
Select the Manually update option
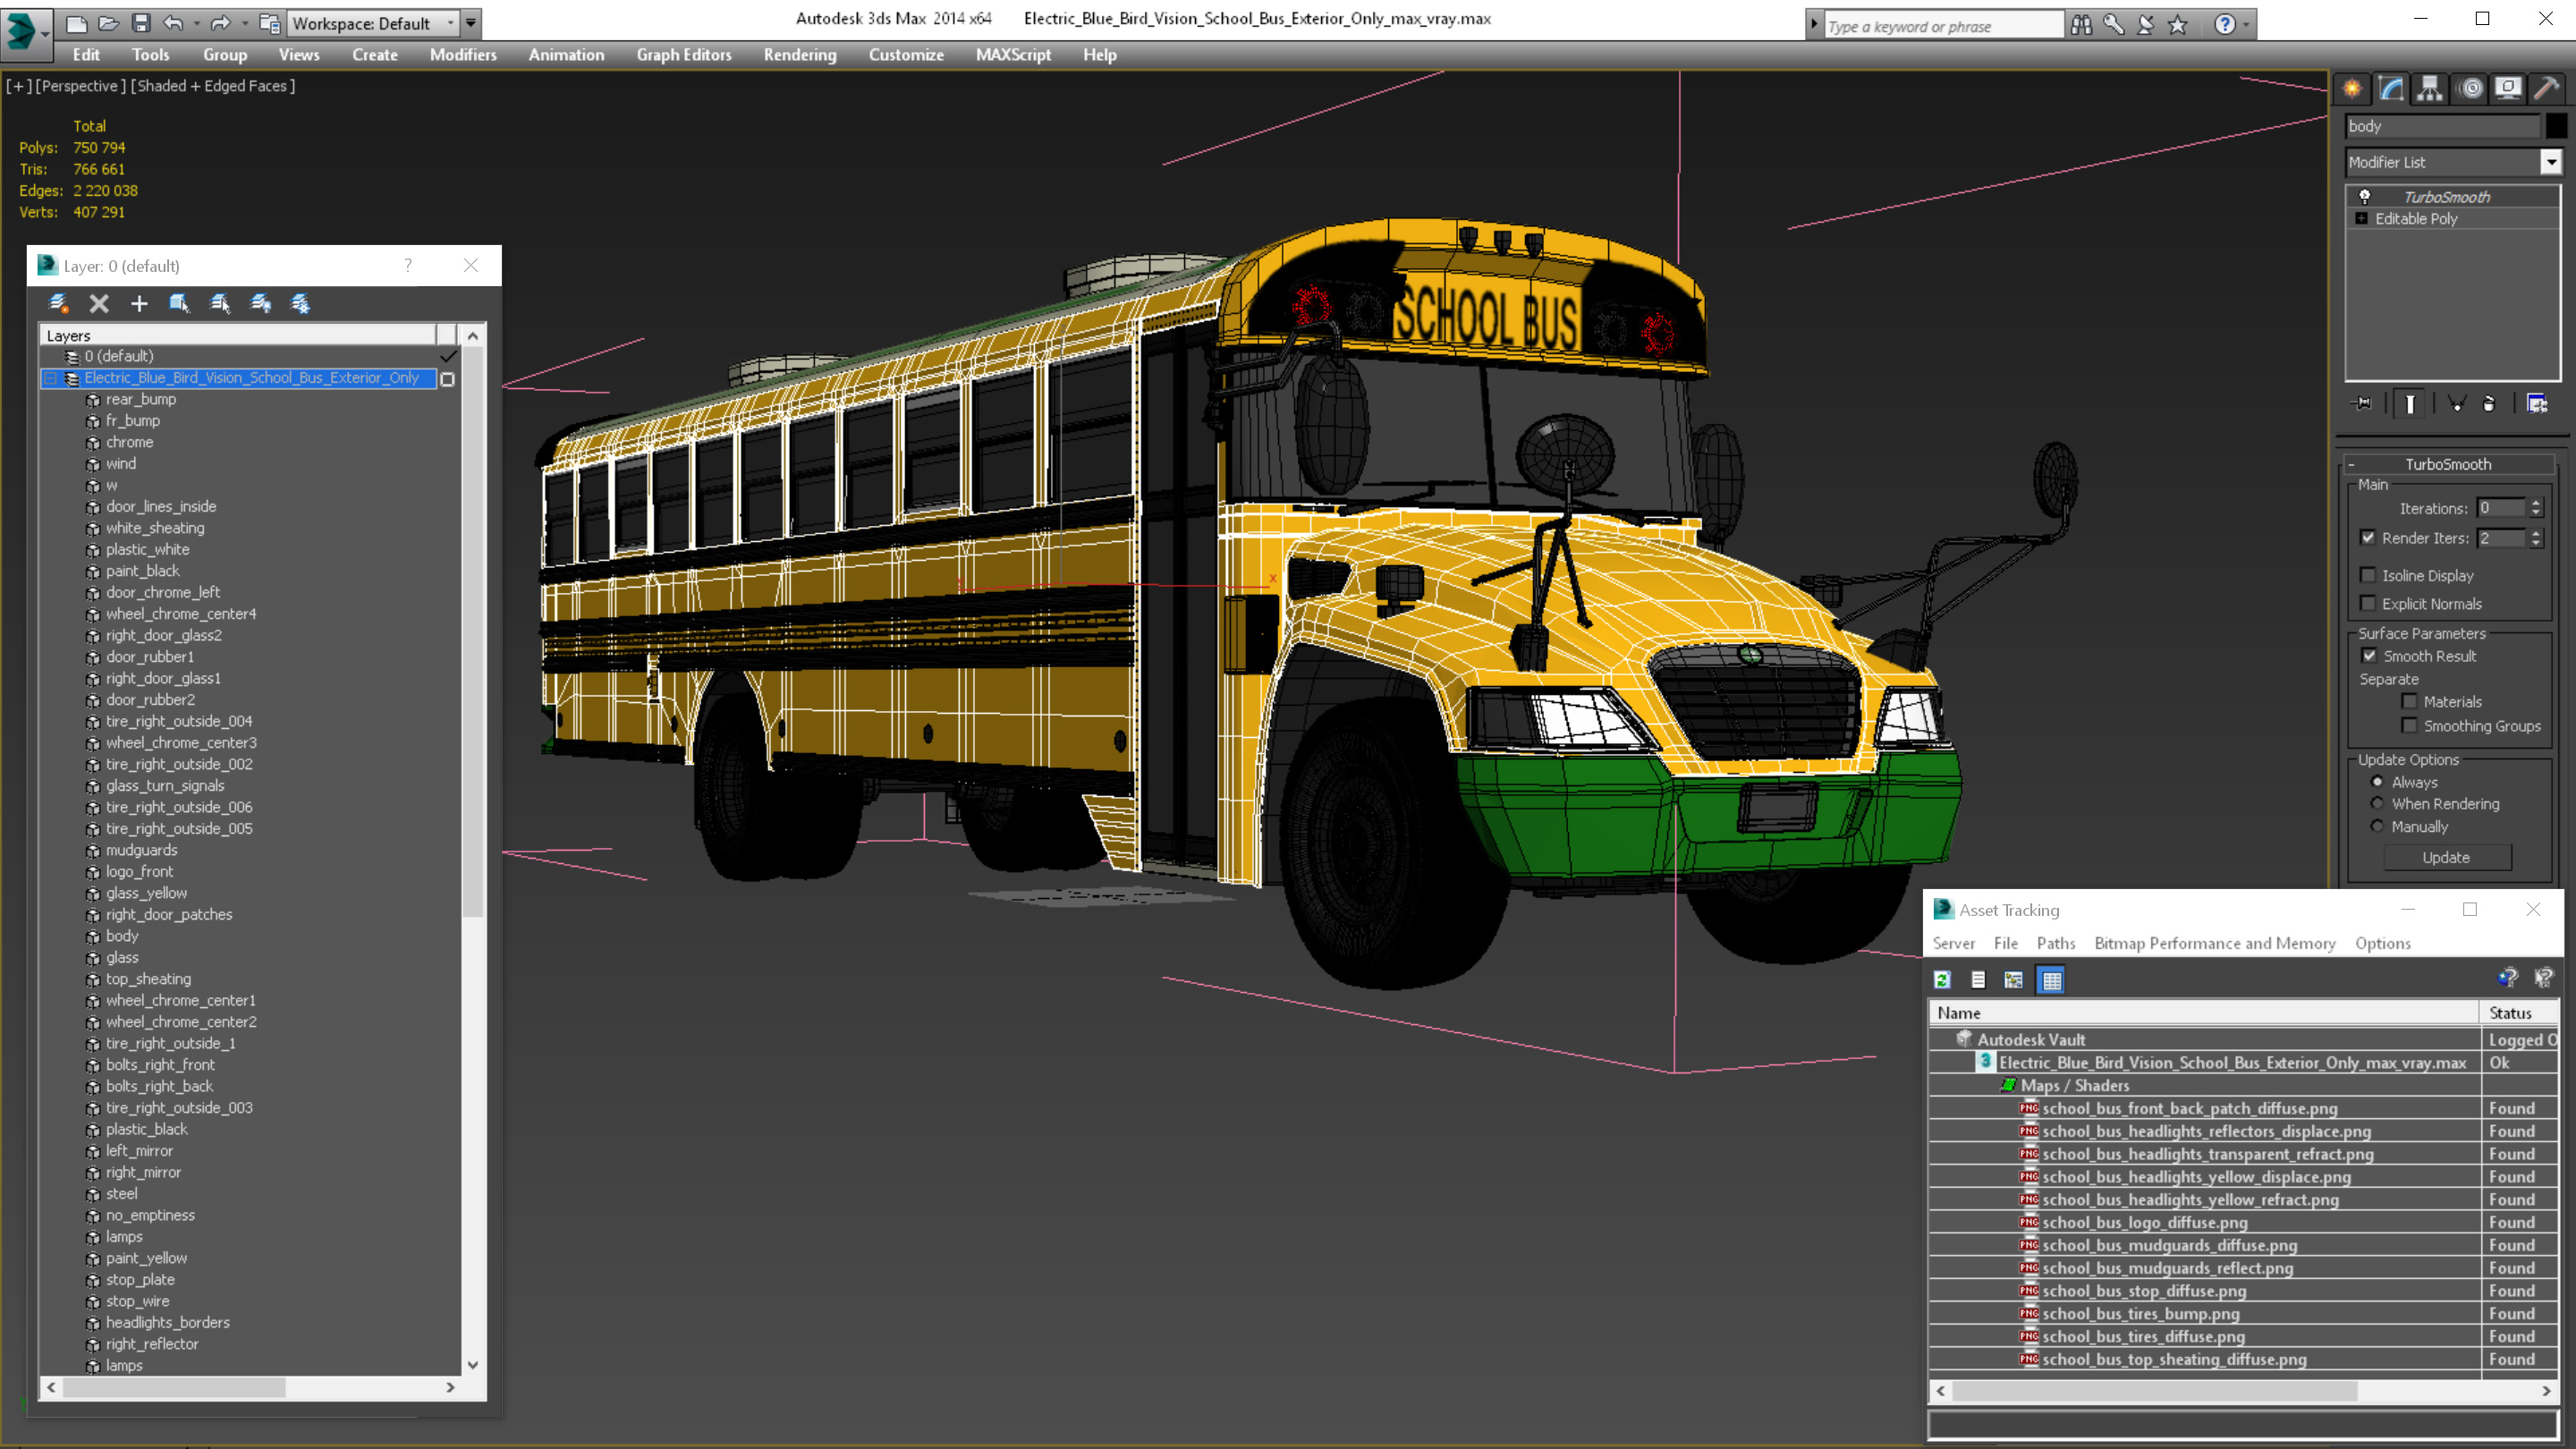(x=2377, y=827)
